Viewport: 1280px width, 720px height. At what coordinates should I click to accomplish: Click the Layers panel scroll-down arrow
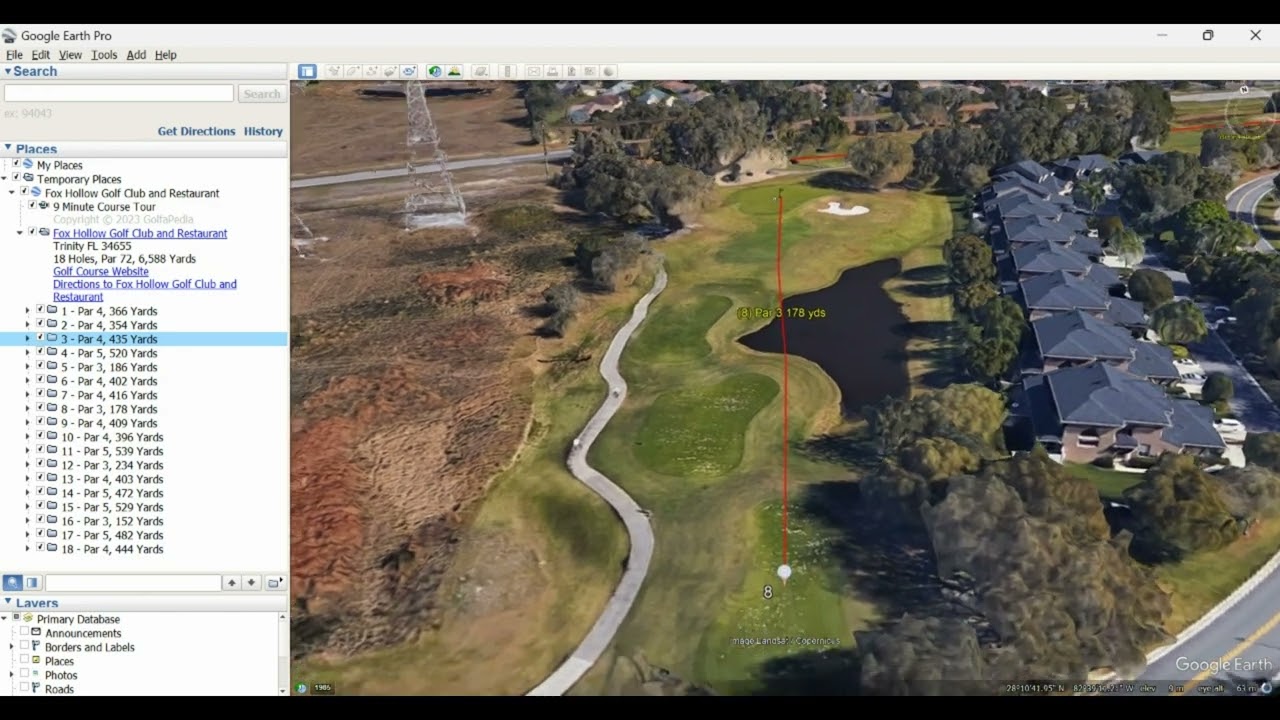[x=283, y=690]
